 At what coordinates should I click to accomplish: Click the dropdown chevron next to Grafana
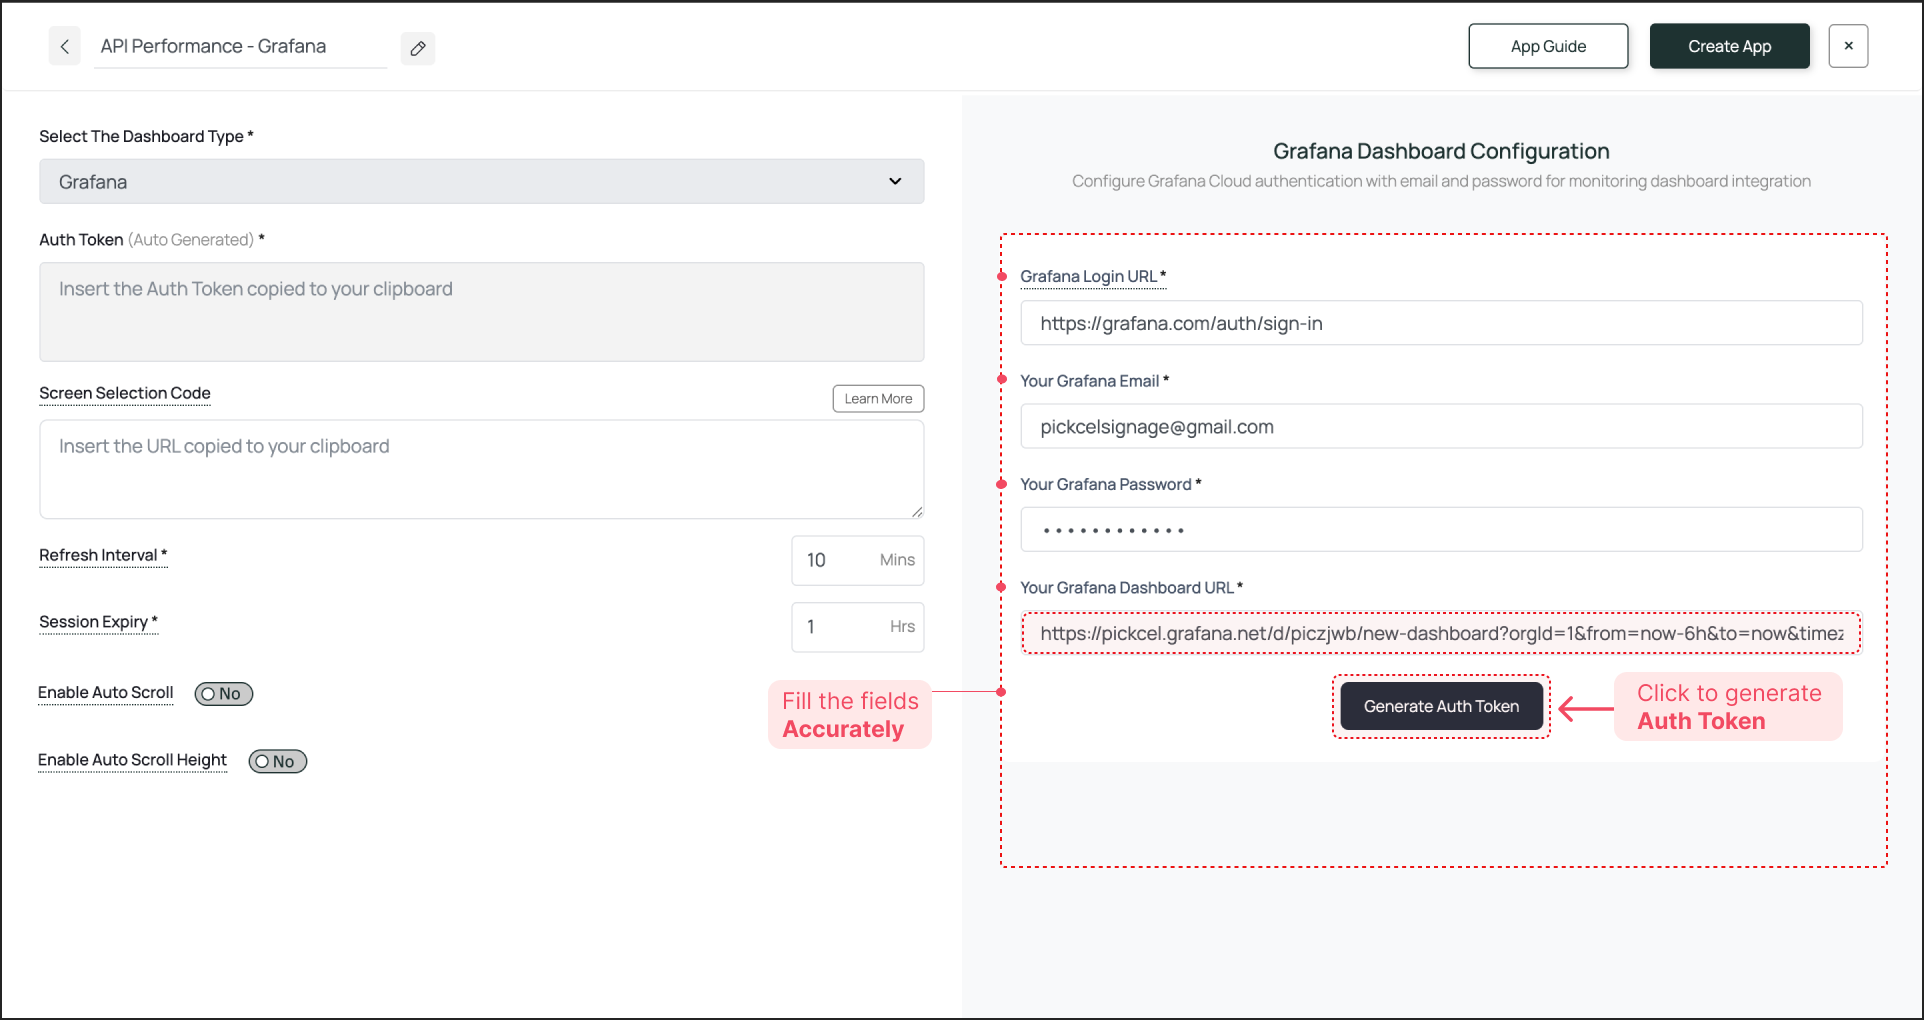895,182
